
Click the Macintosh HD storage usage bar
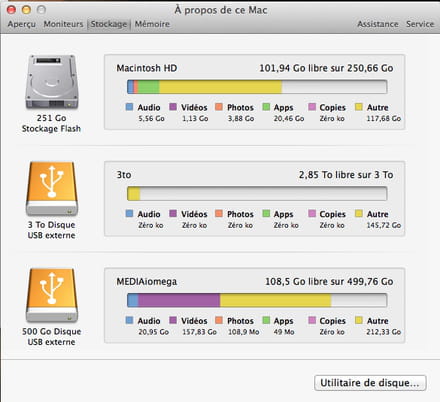pos(257,87)
